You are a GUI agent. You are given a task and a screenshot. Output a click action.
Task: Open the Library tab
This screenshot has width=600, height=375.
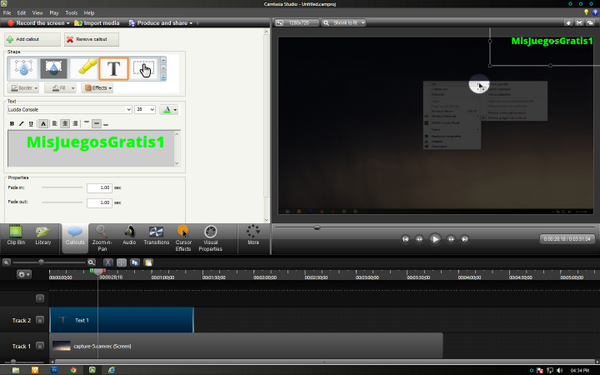(43, 235)
